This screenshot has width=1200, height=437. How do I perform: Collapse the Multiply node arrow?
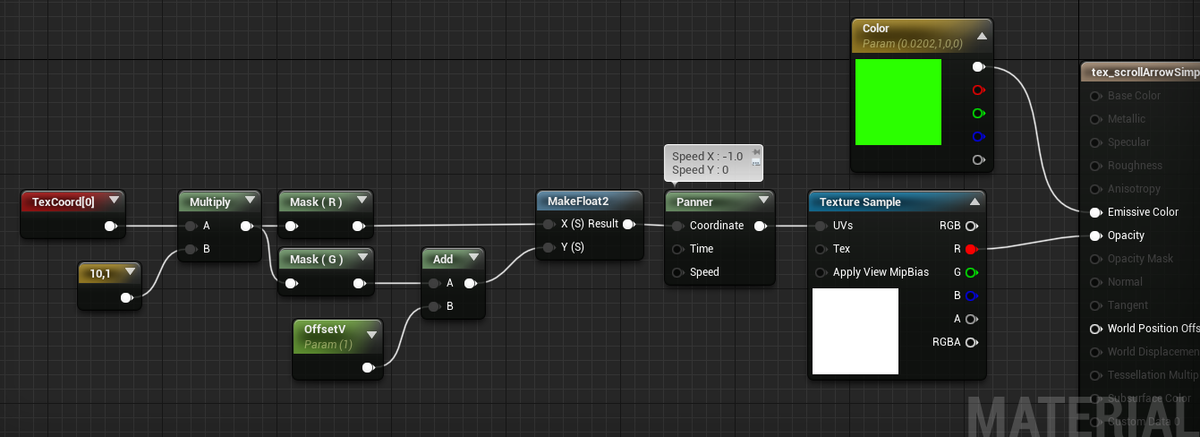[249, 201]
